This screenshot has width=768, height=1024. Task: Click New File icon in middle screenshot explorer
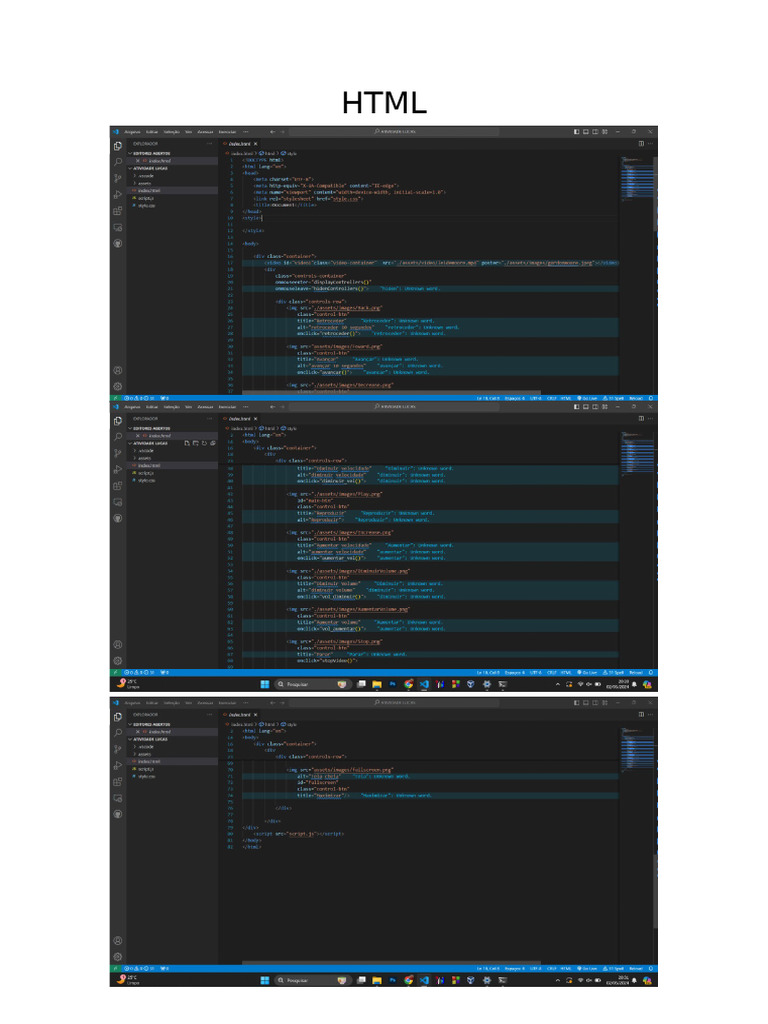tap(187, 443)
